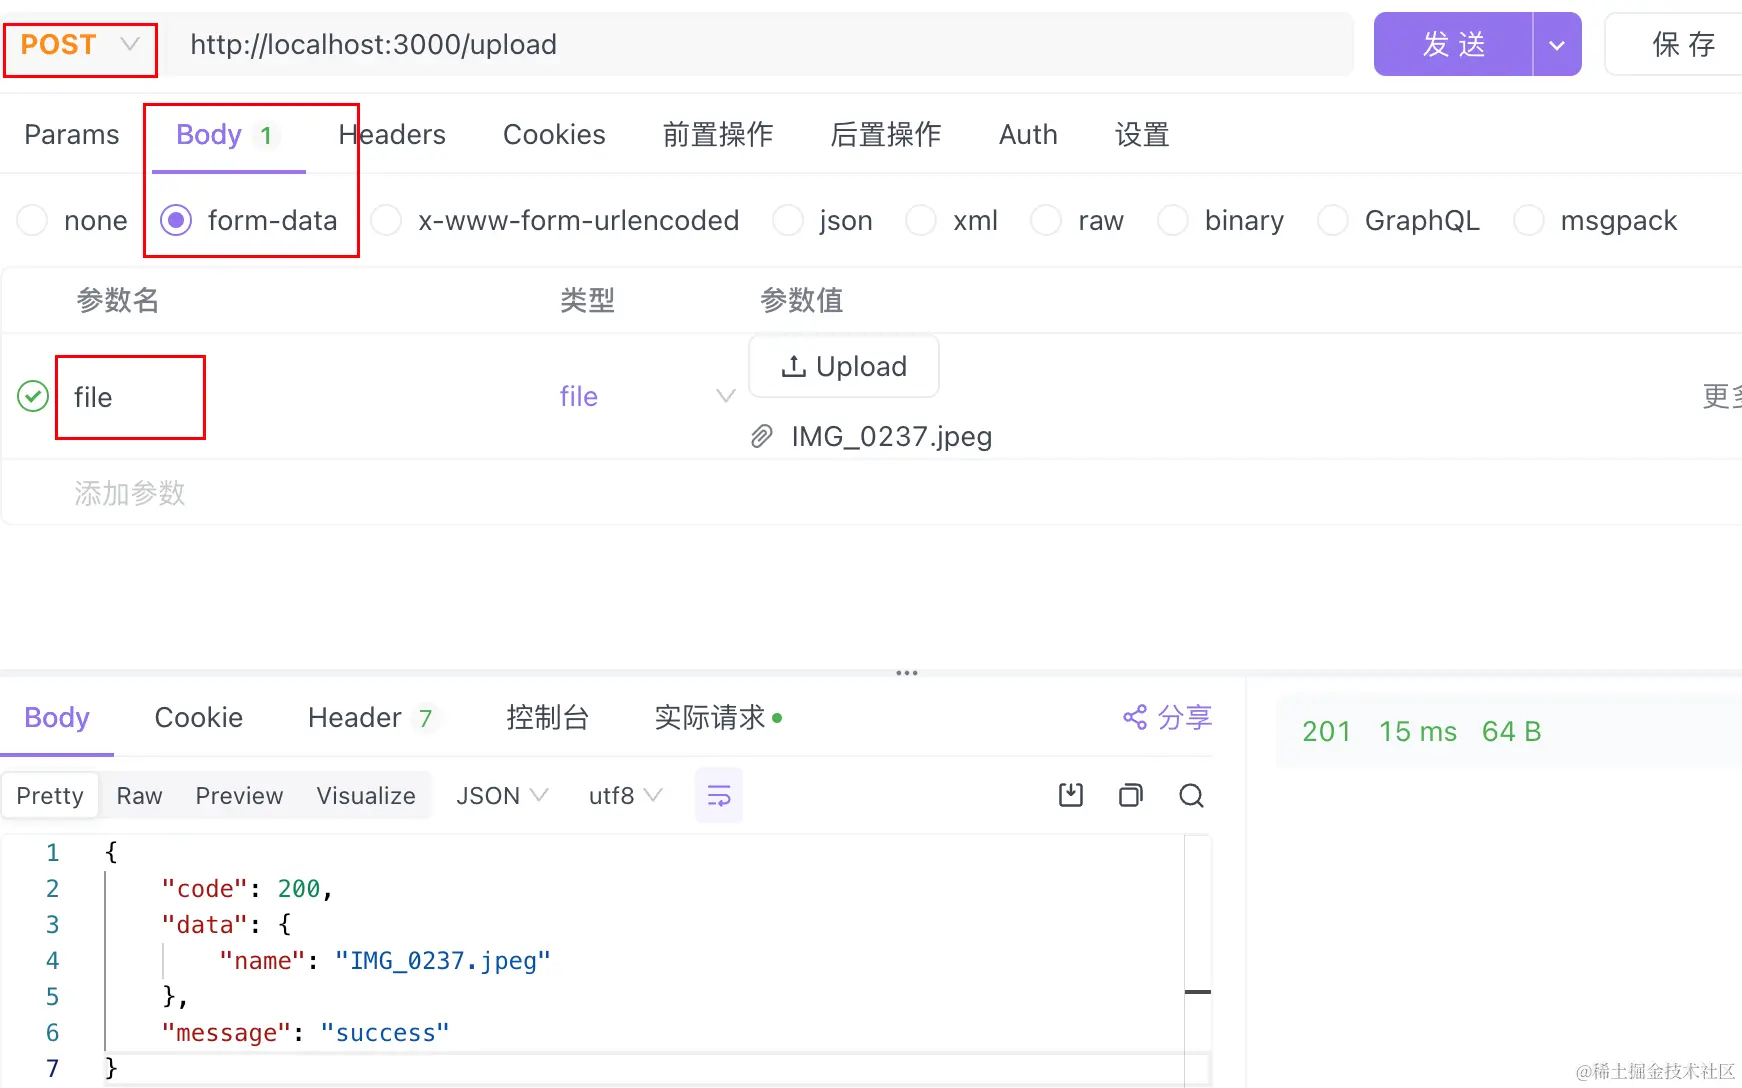The width and height of the screenshot is (1742, 1088).
Task: Open the 设置 settings tab
Action: pyautogui.click(x=1142, y=134)
